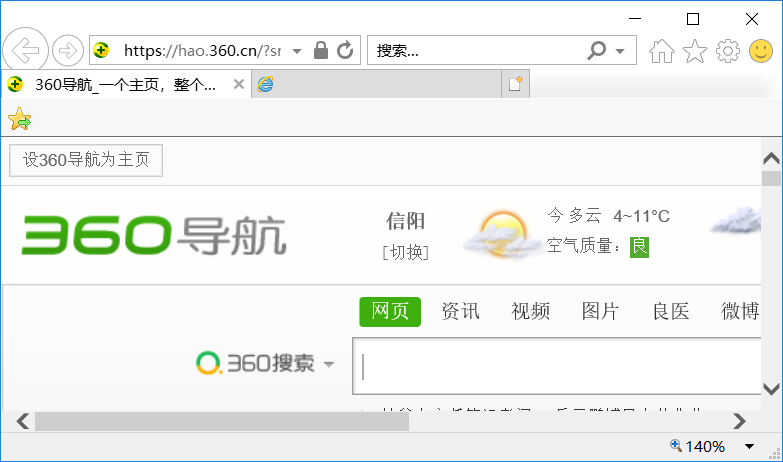783x462 pixels.
Task: Open search provider dropdown arrow beside magnifier
Action: tap(620, 50)
